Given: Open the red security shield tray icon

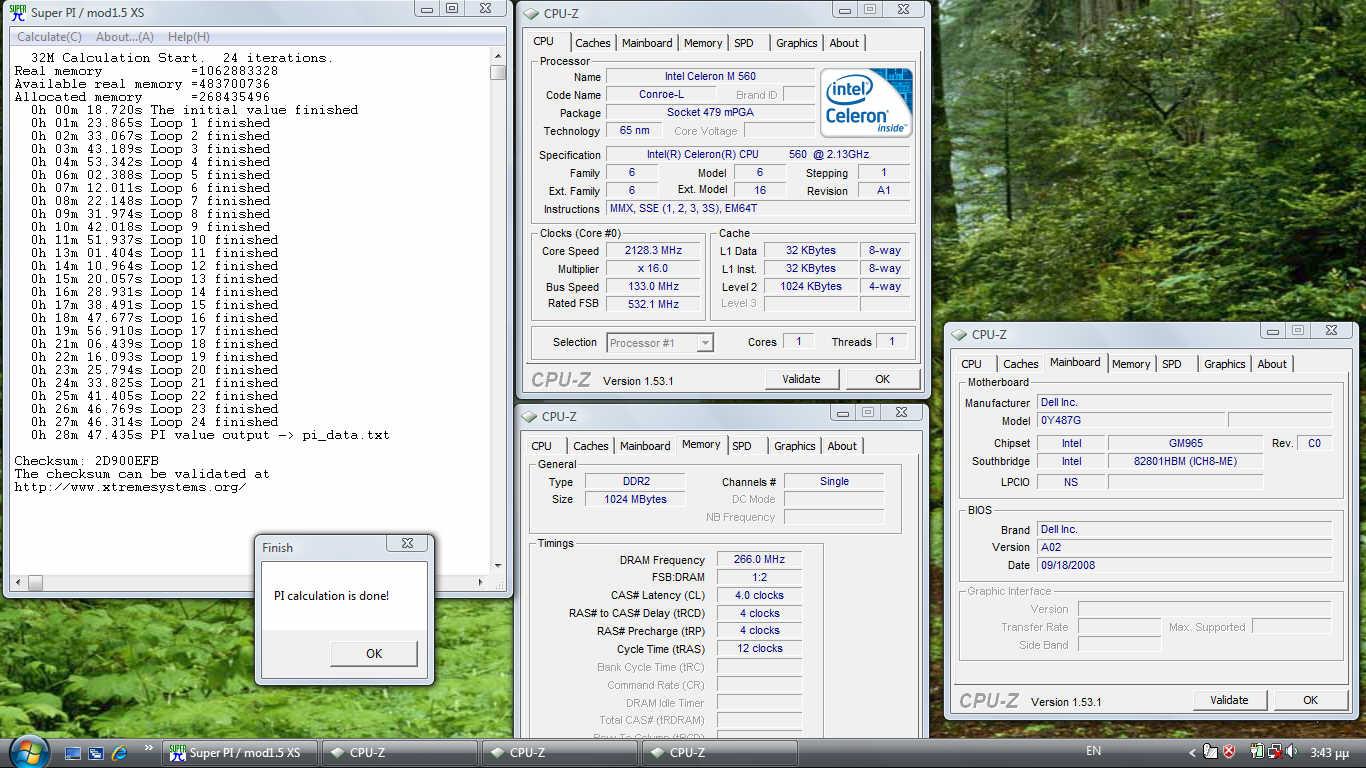Looking at the screenshot, I should tap(1229, 752).
